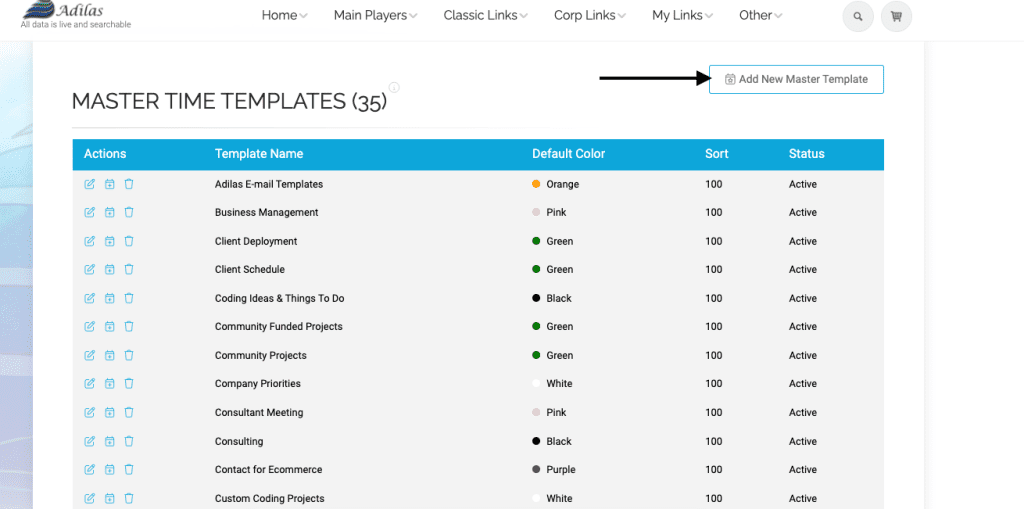Click the Template Name column header

pos(259,154)
